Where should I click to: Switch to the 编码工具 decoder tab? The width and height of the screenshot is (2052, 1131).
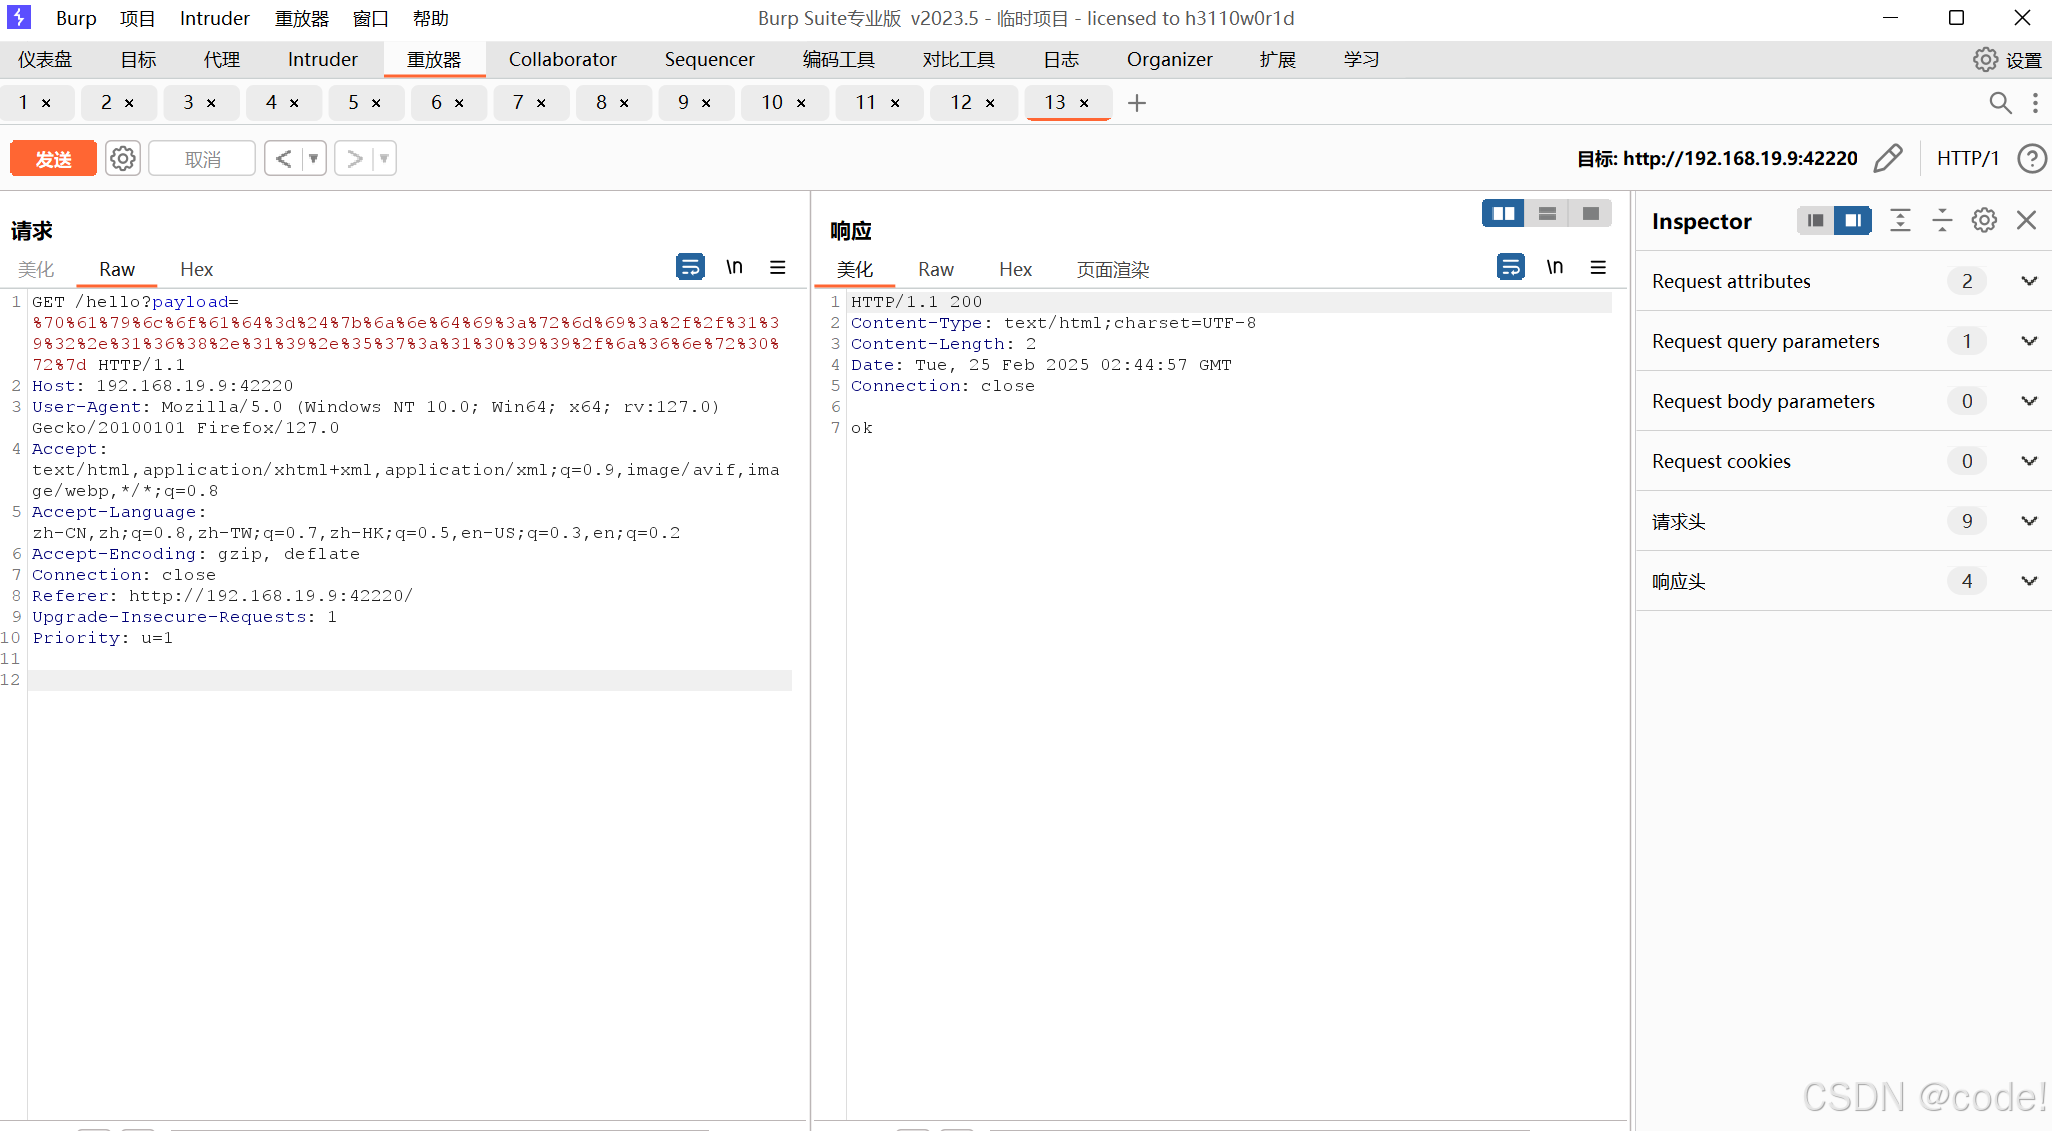point(839,60)
